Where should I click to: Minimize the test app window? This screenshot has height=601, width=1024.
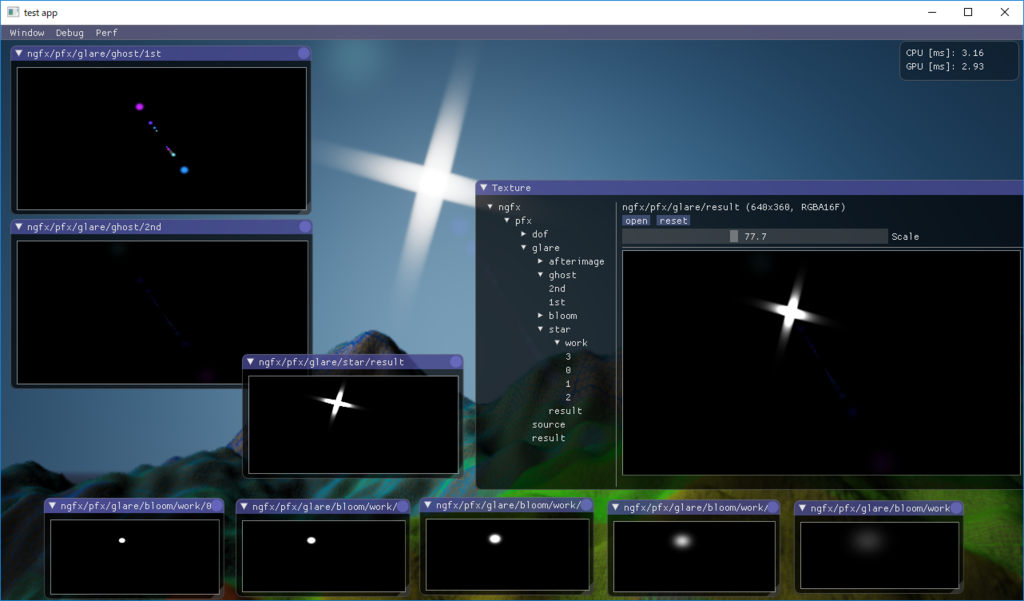932,12
